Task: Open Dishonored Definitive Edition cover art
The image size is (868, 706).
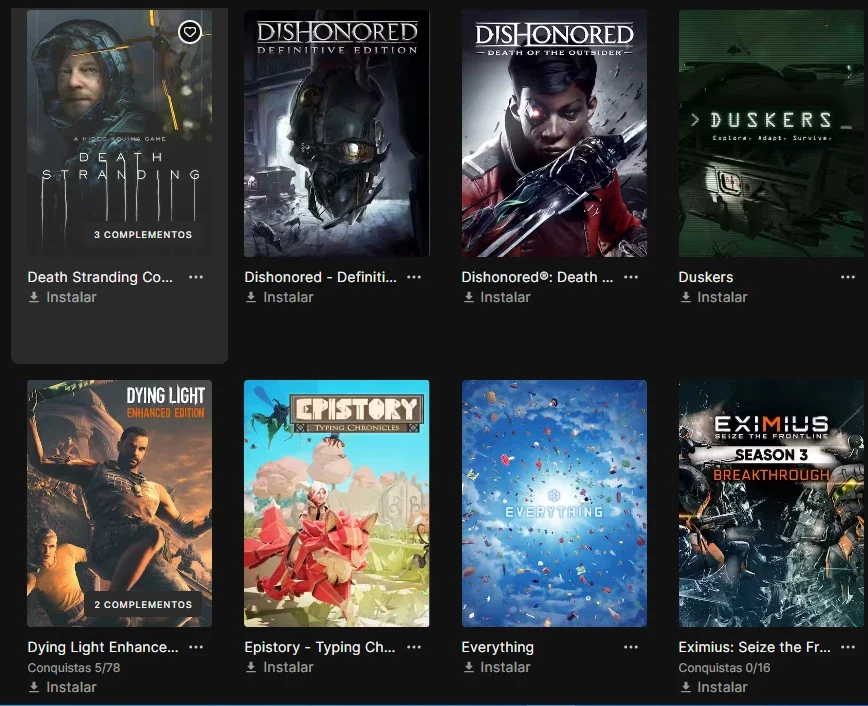Action: (x=337, y=133)
